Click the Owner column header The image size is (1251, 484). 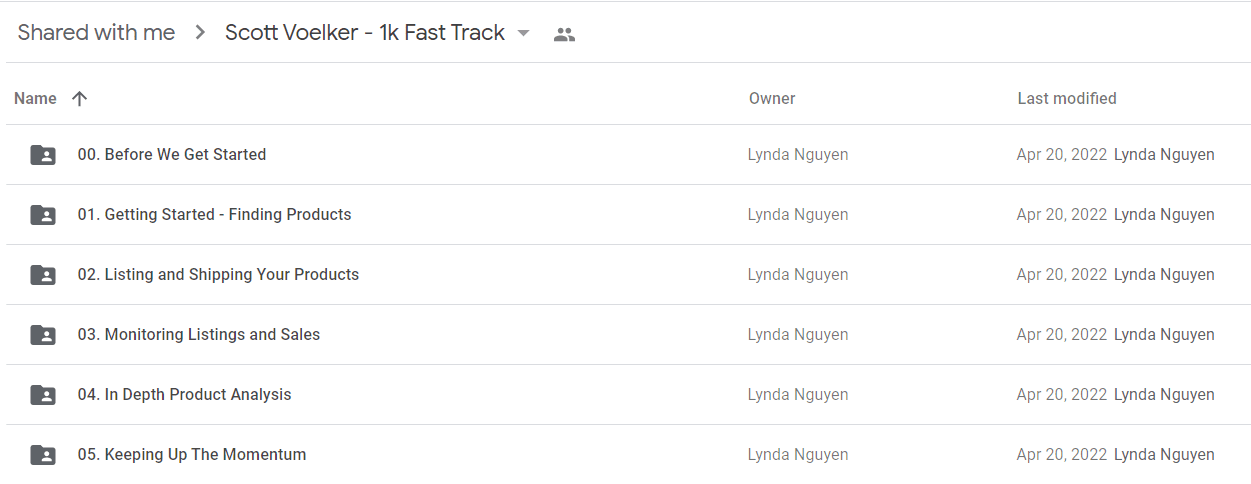(772, 98)
